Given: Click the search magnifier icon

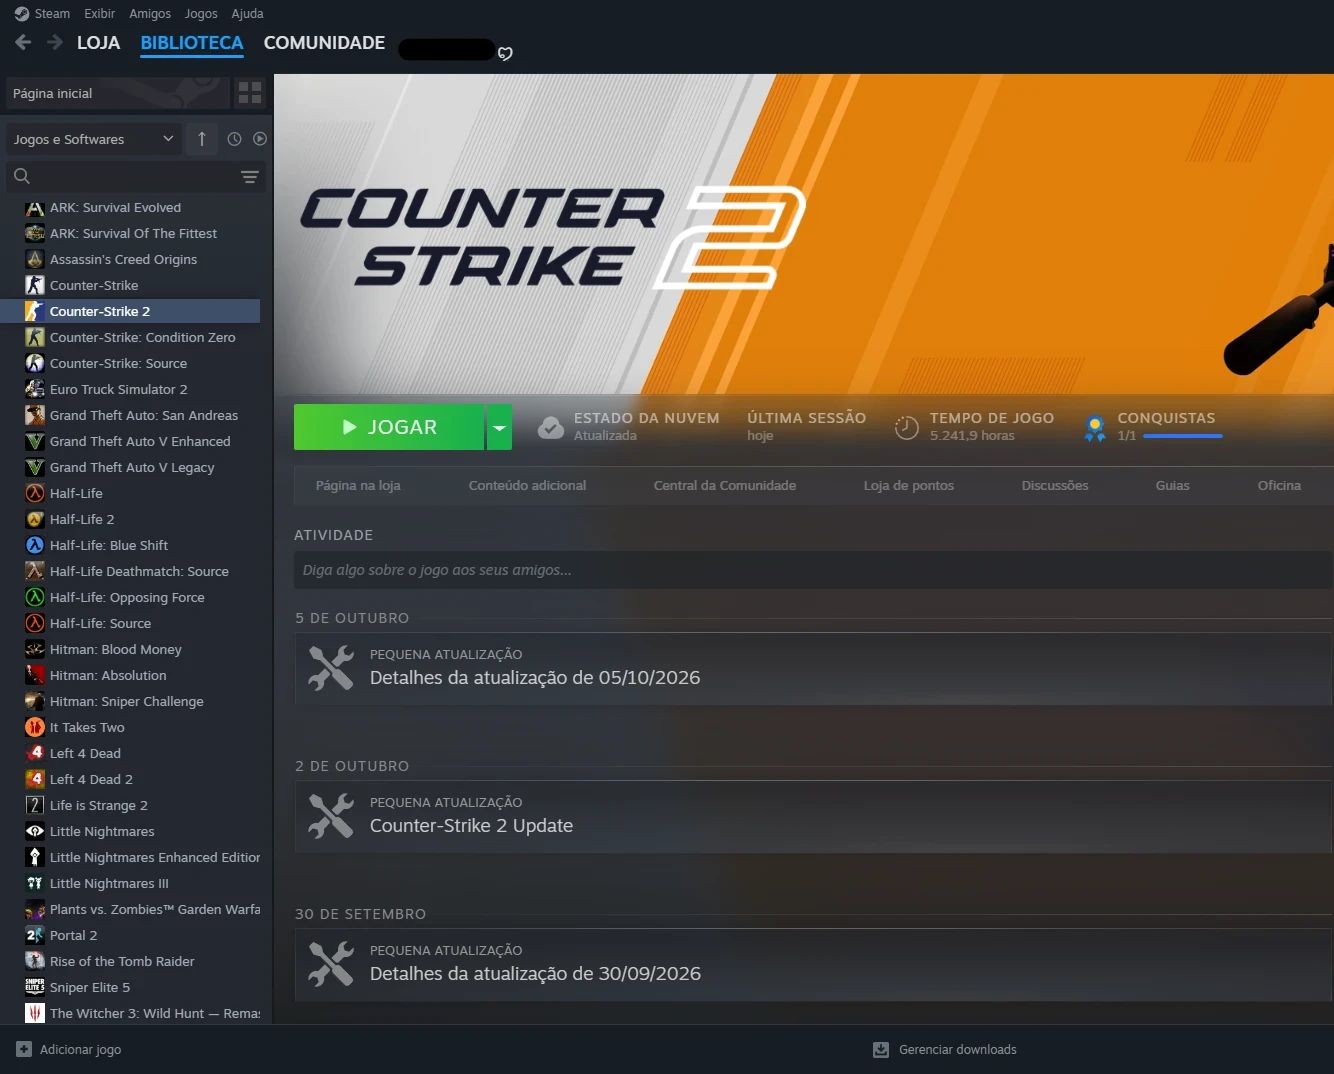Looking at the screenshot, I should (22, 176).
